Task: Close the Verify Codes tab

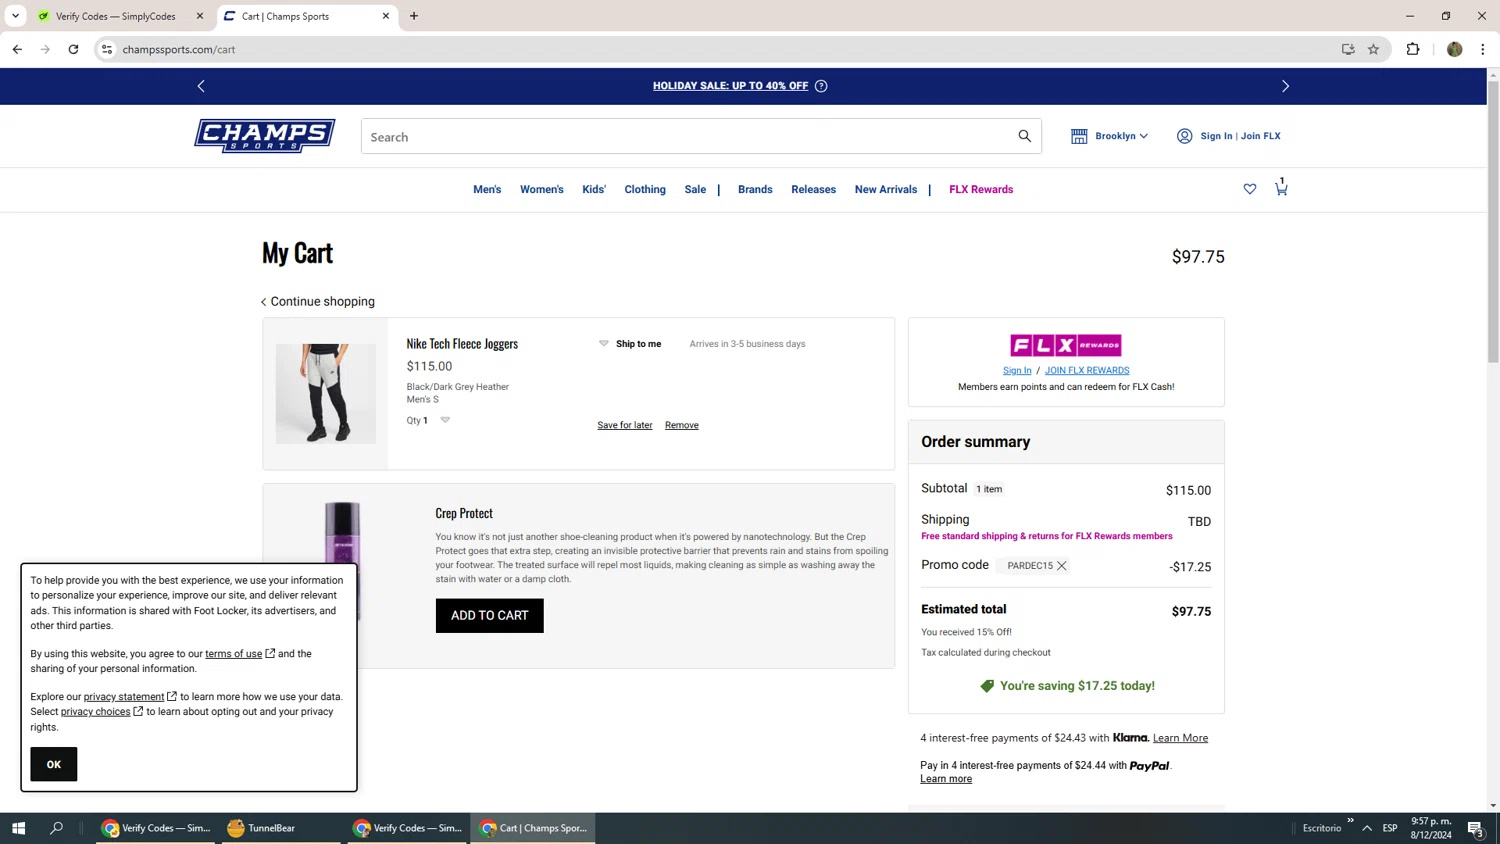Action: pos(199,16)
